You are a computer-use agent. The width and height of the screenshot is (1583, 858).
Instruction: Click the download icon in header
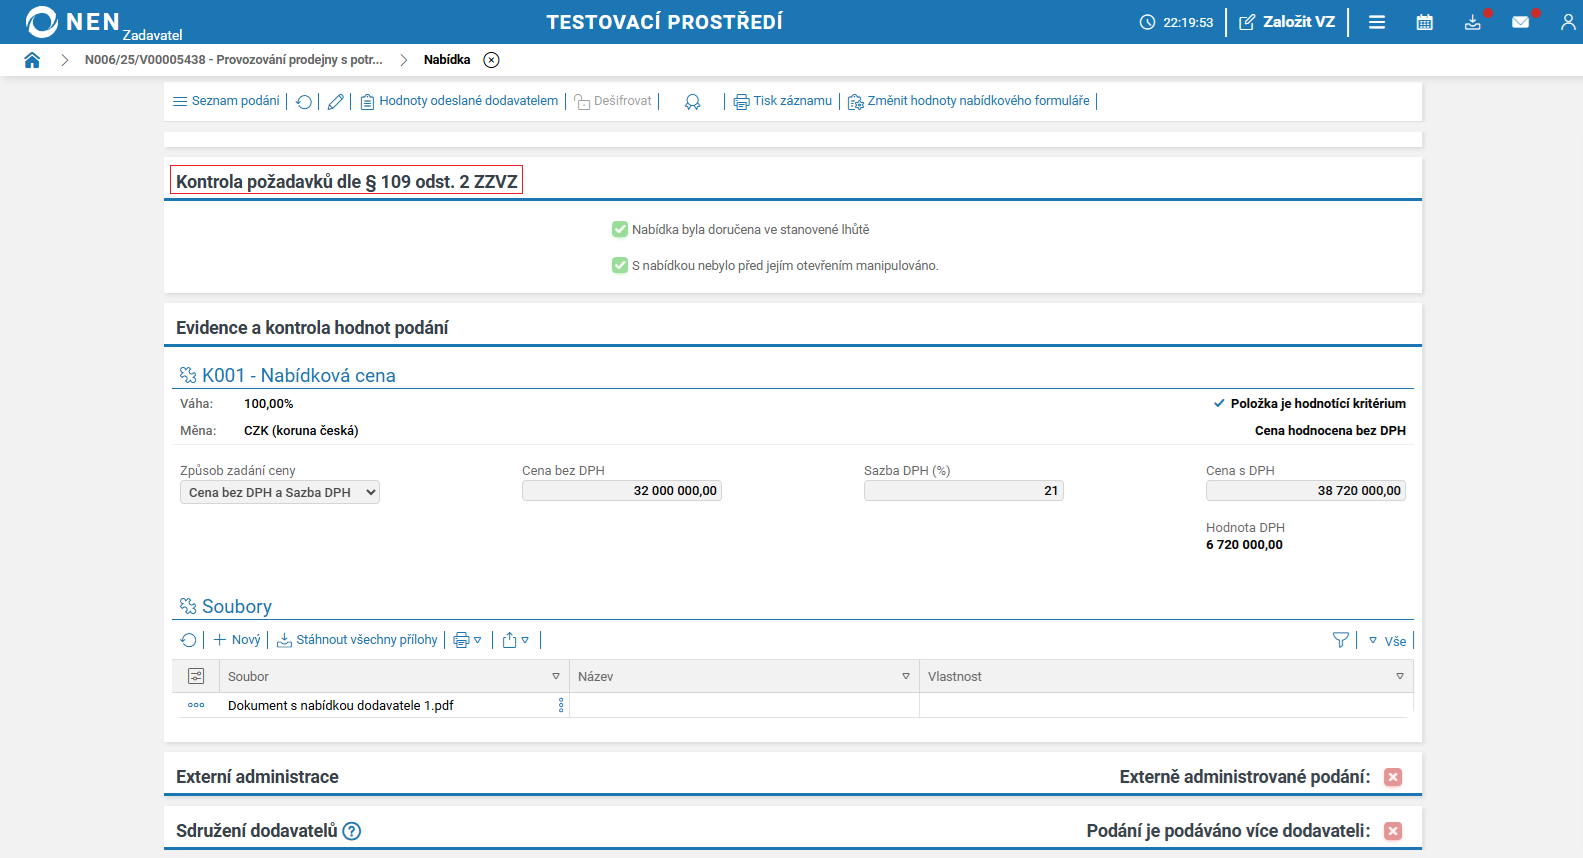[1472, 22]
